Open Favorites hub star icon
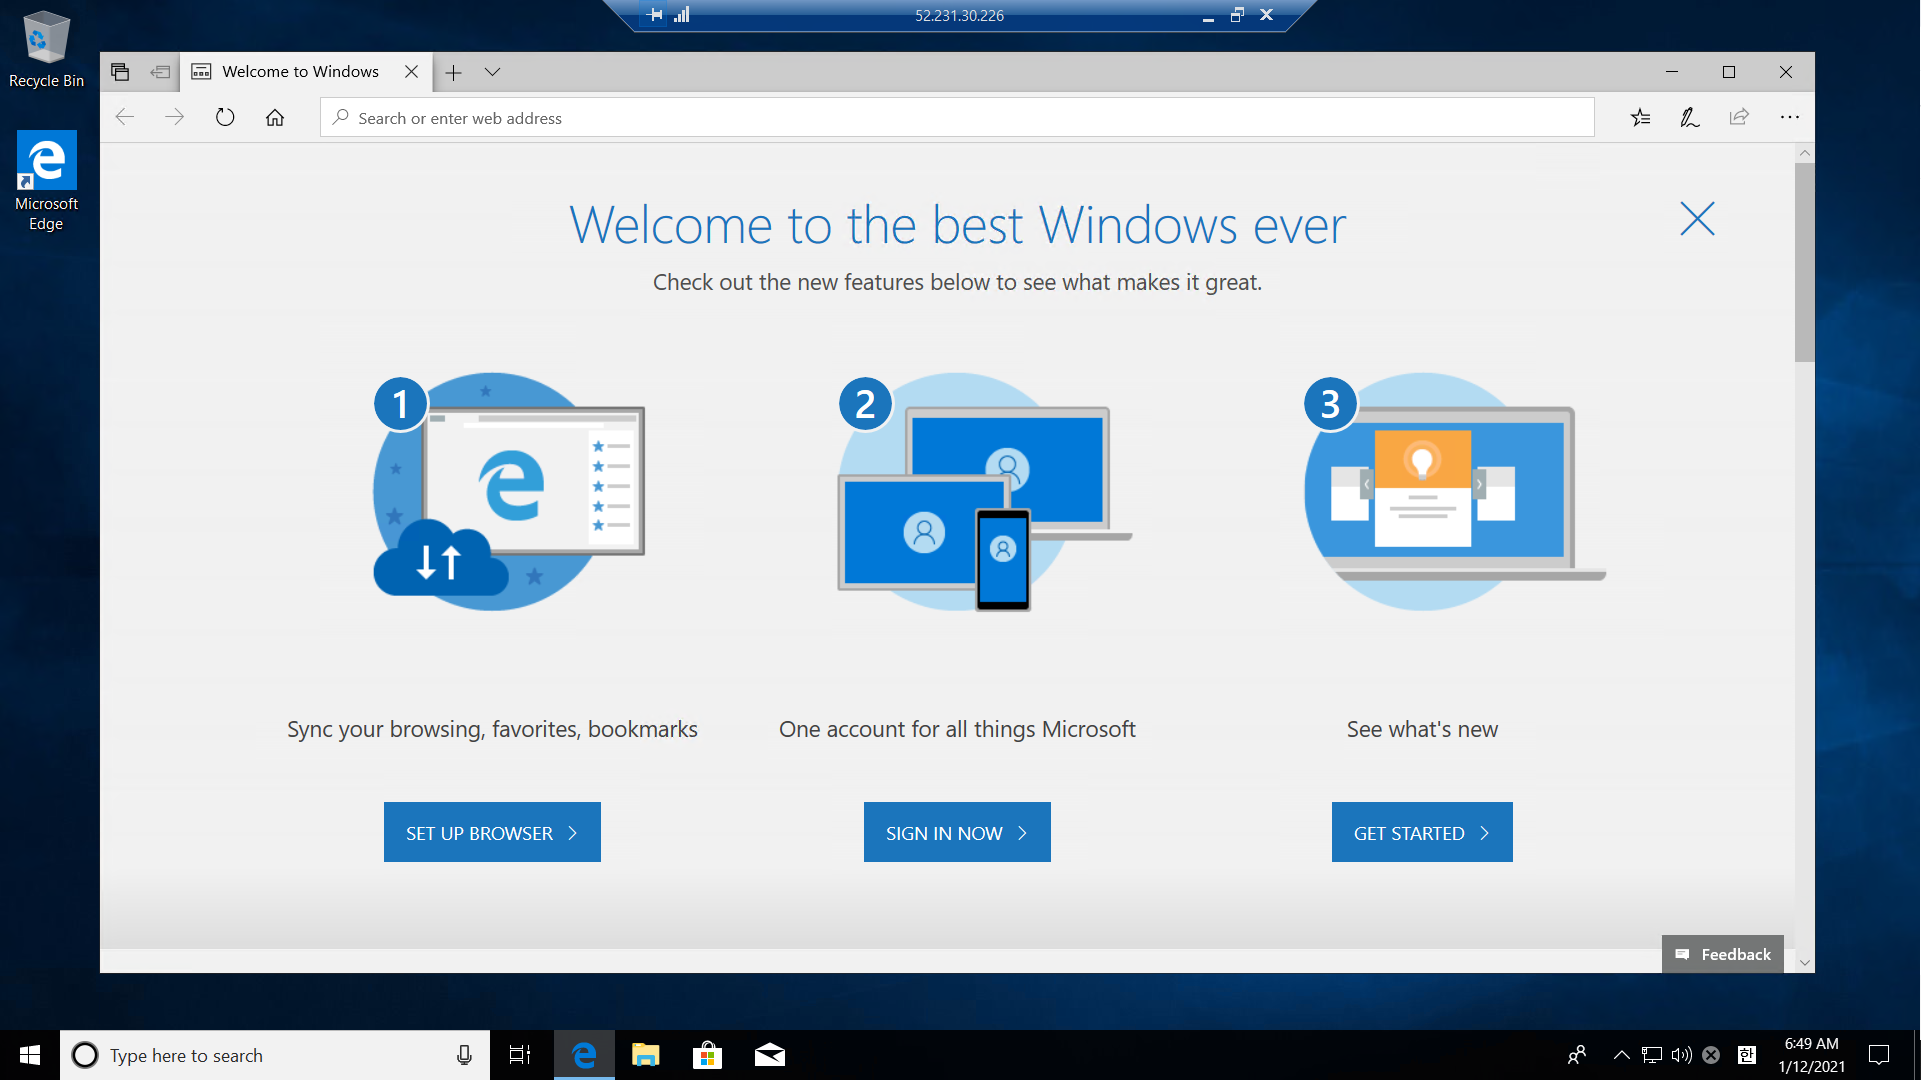The image size is (1921, 1080). [x=1640, y=118]
